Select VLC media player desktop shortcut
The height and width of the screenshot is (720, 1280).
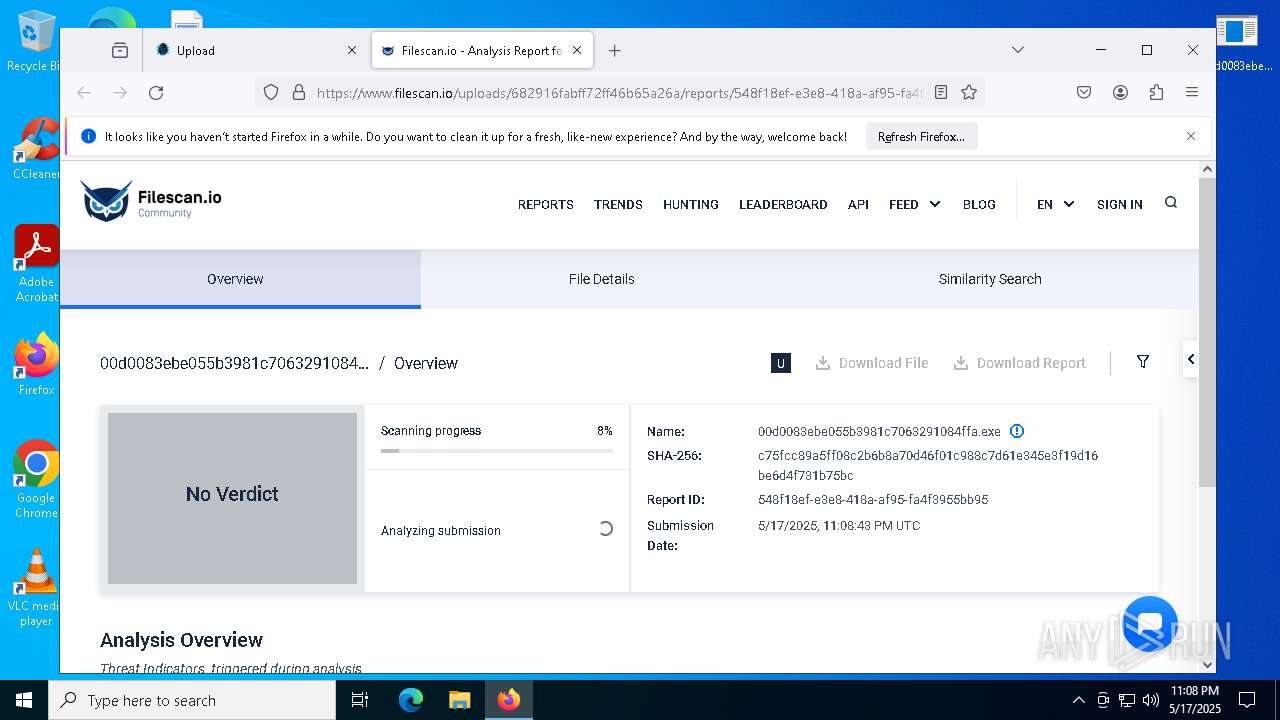point(36,587)
